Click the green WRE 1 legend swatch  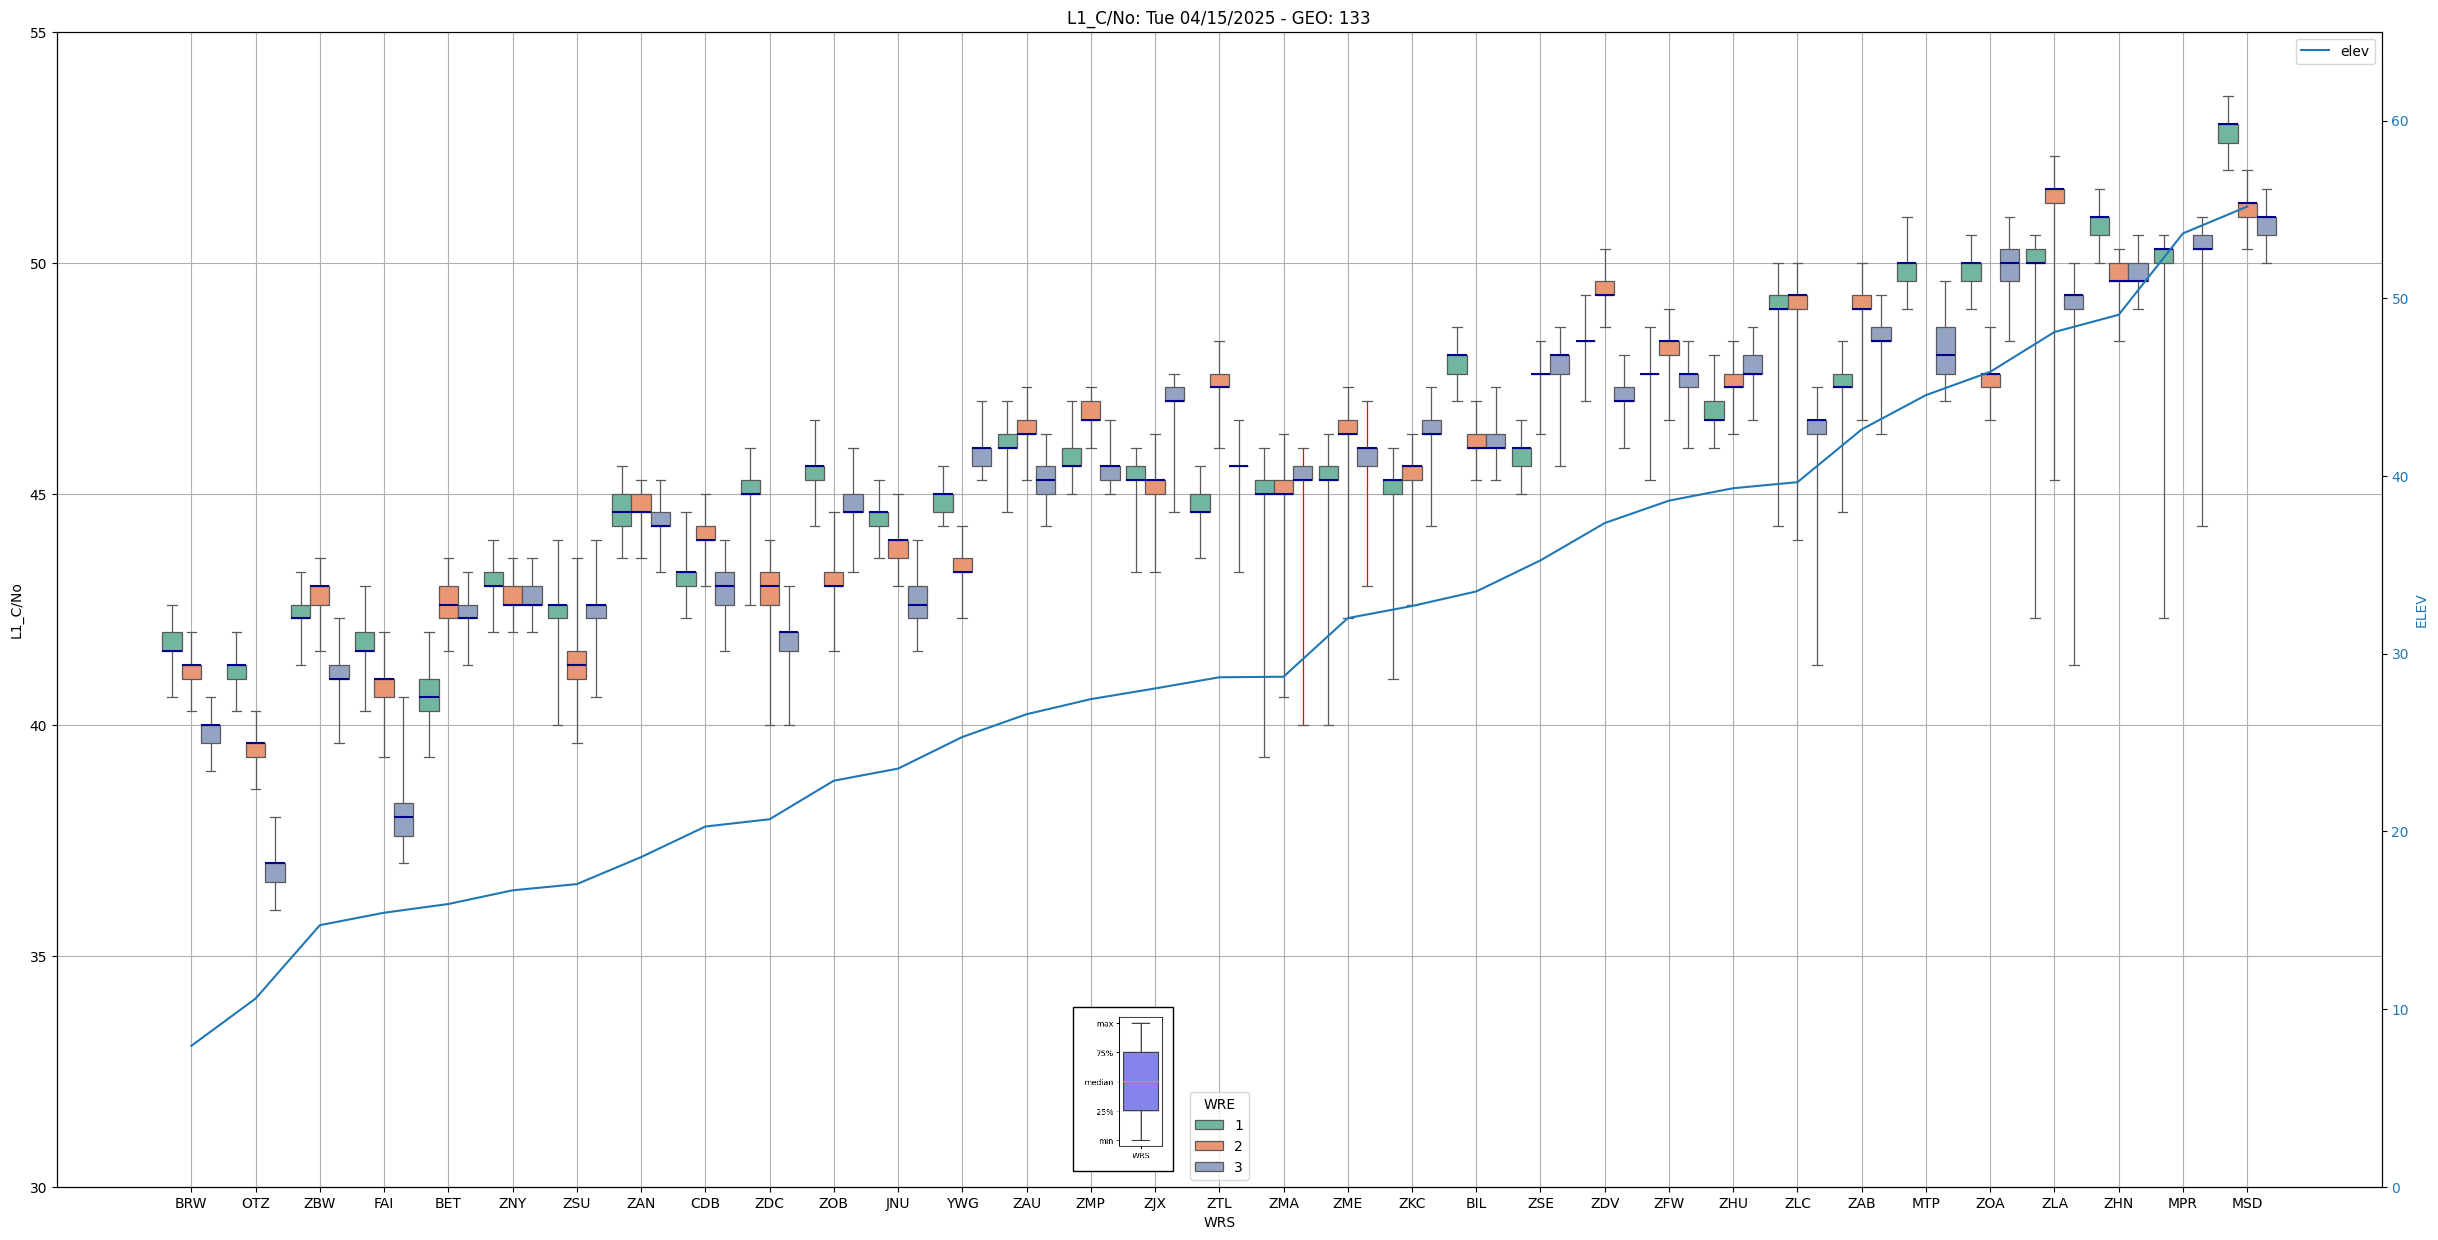[1209, 1125]
